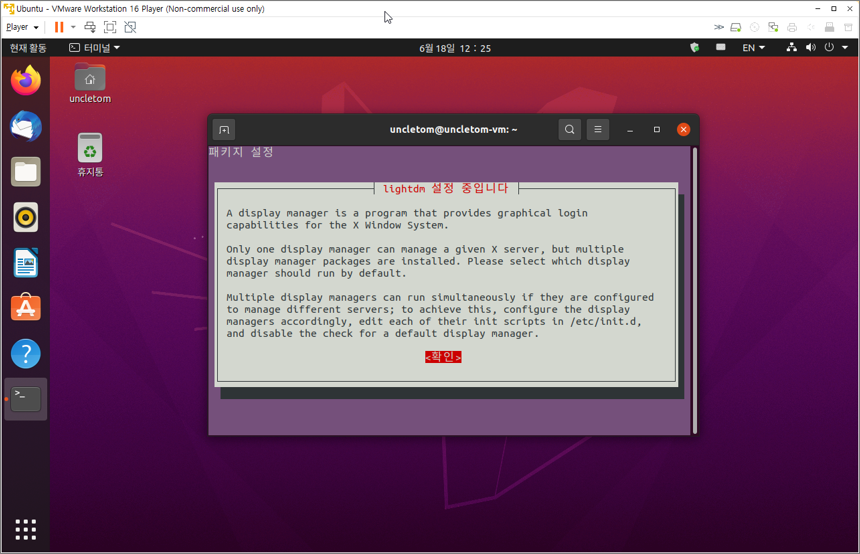The image size is (860, 554).
Task: Click the green shield indicator in the top bar
Action: (694, 48)
